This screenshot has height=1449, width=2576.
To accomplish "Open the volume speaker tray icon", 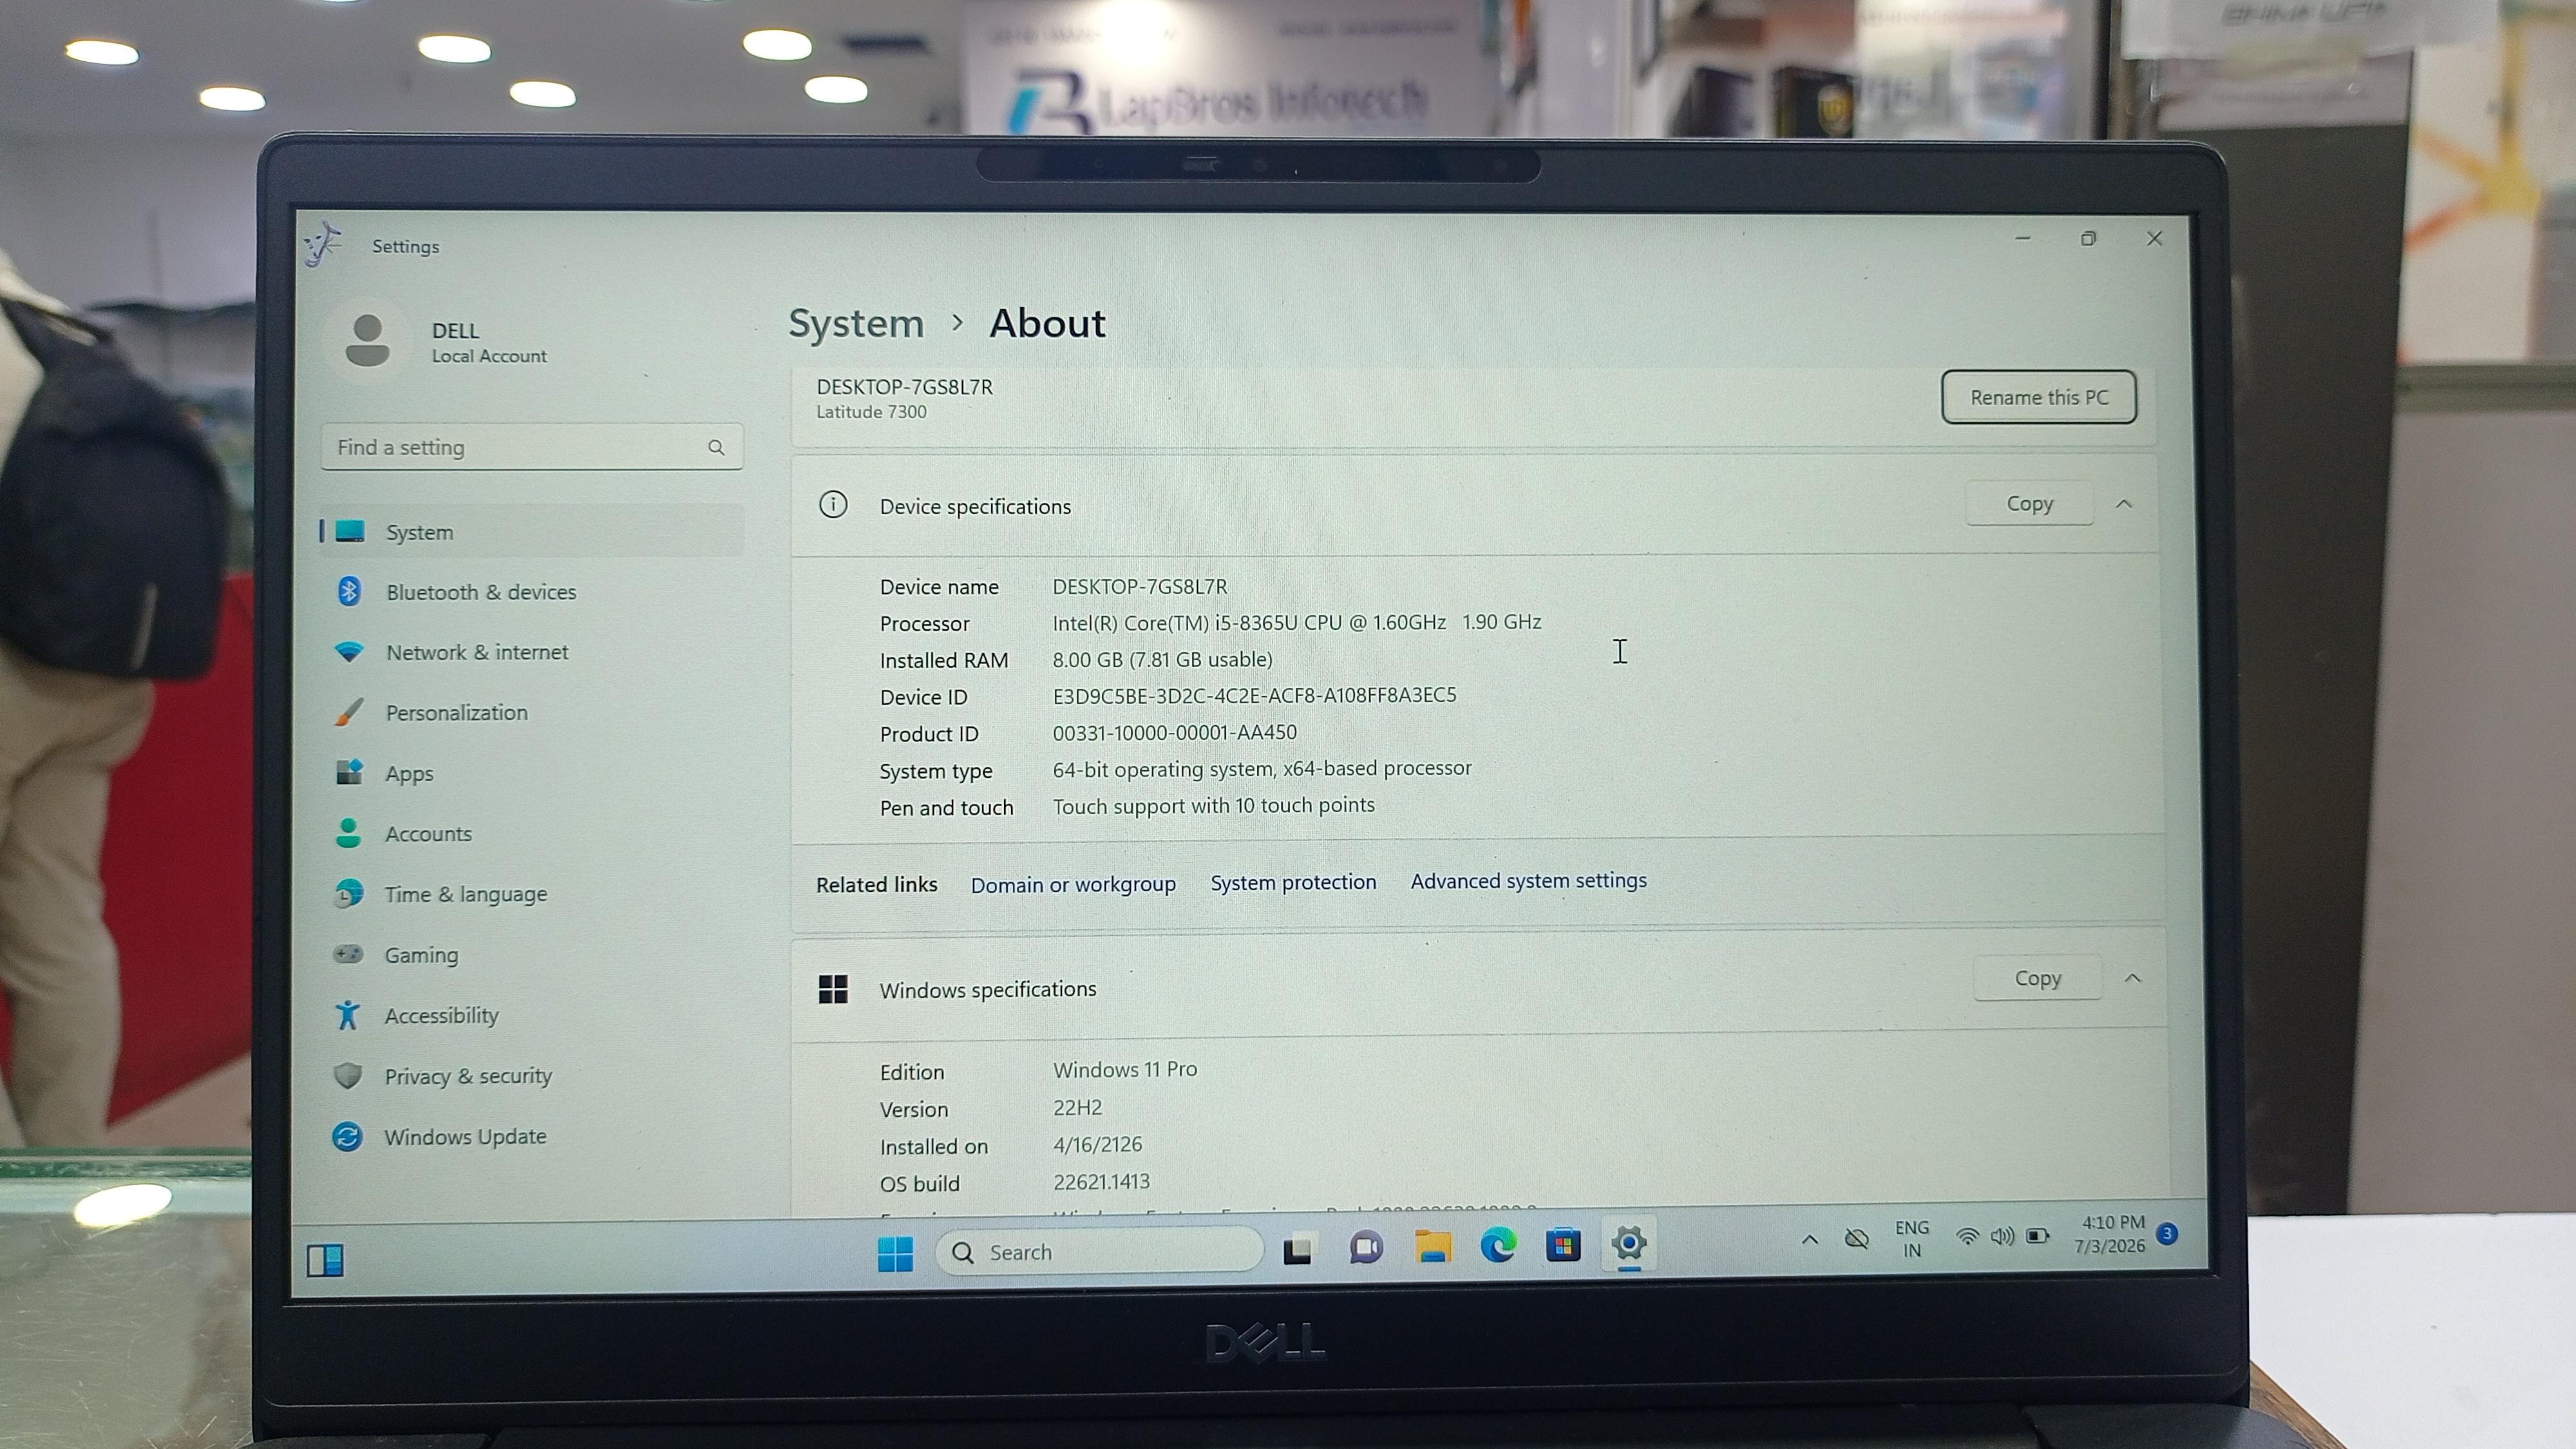I will click(2002, 1237).
